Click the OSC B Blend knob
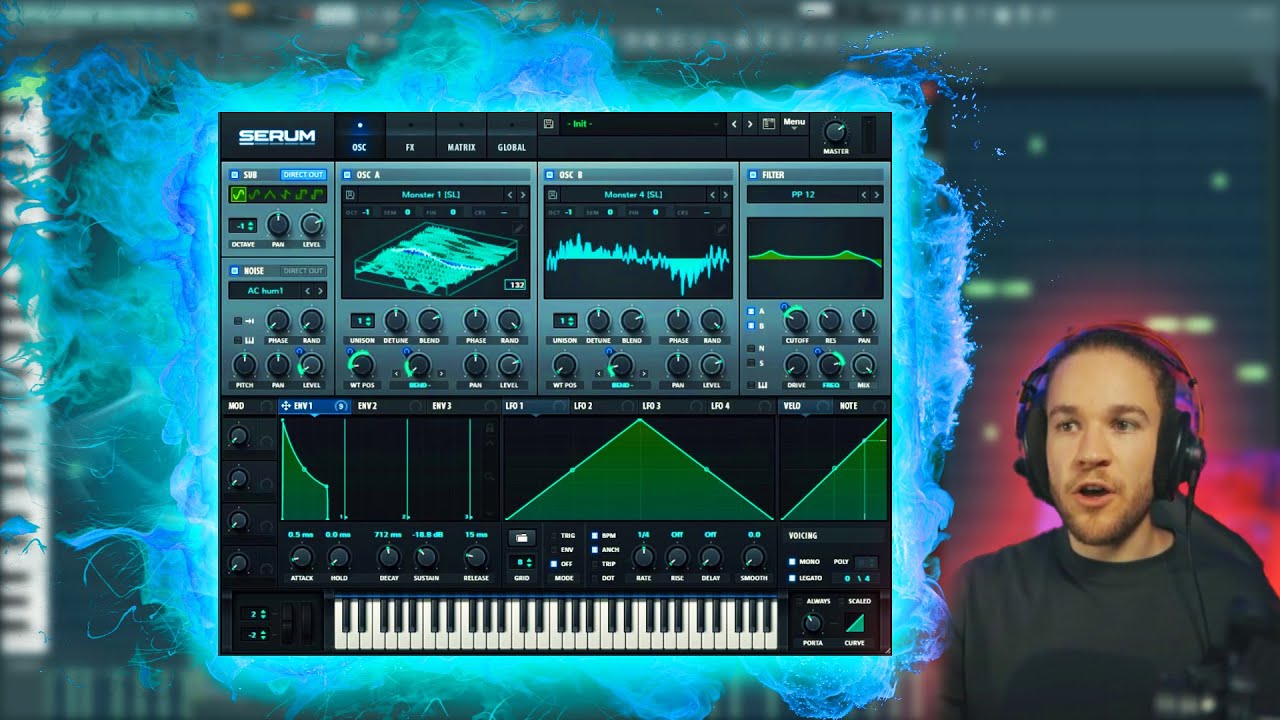Image resolution: width=1280 pixels, height=720 pixels. (x=631, y=320)
